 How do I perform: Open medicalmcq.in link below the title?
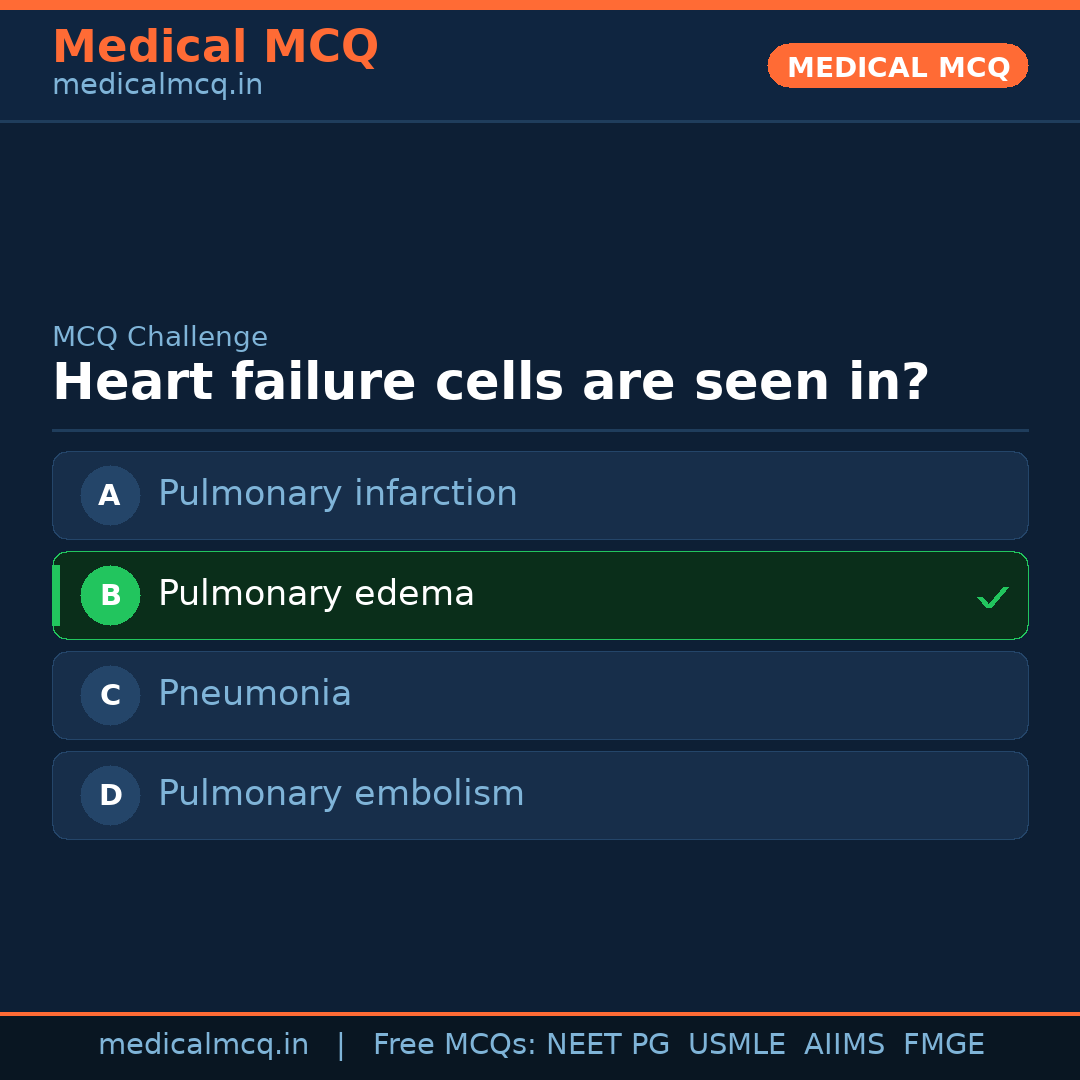pos(157,85)
